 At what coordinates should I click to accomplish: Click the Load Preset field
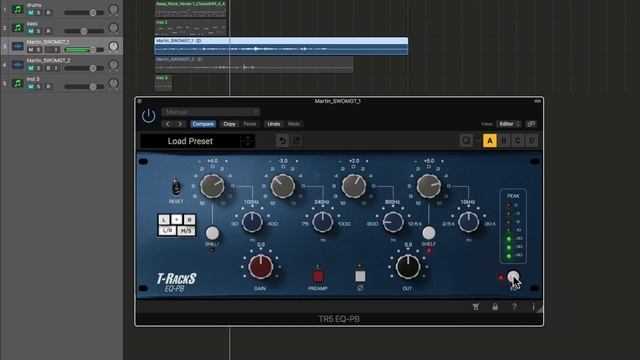[190, 141]
